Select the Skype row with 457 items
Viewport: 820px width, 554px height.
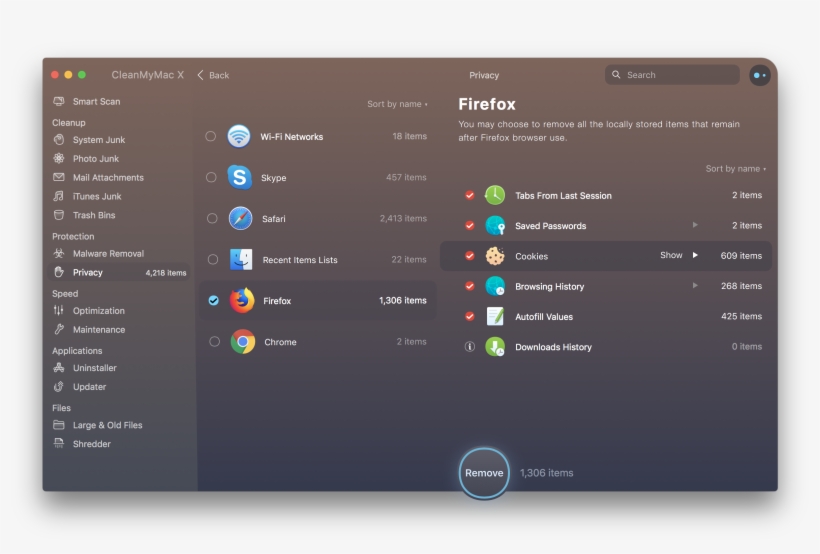click(317, 177)
